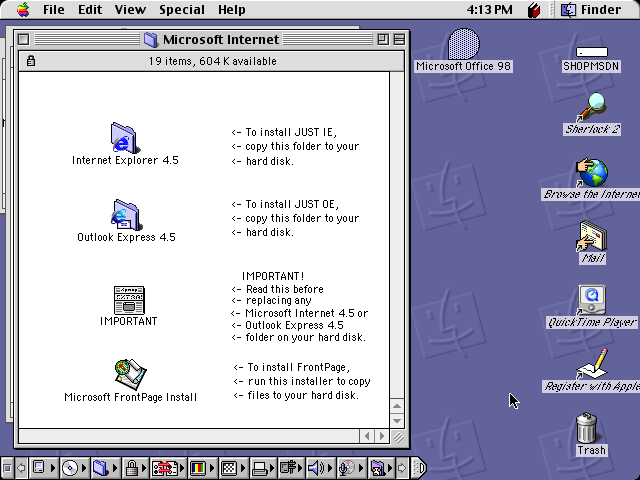Viewport: 640px width, 480px height.
Task: Select the QuickTime Player desktop icon
Action: [592, 299]
